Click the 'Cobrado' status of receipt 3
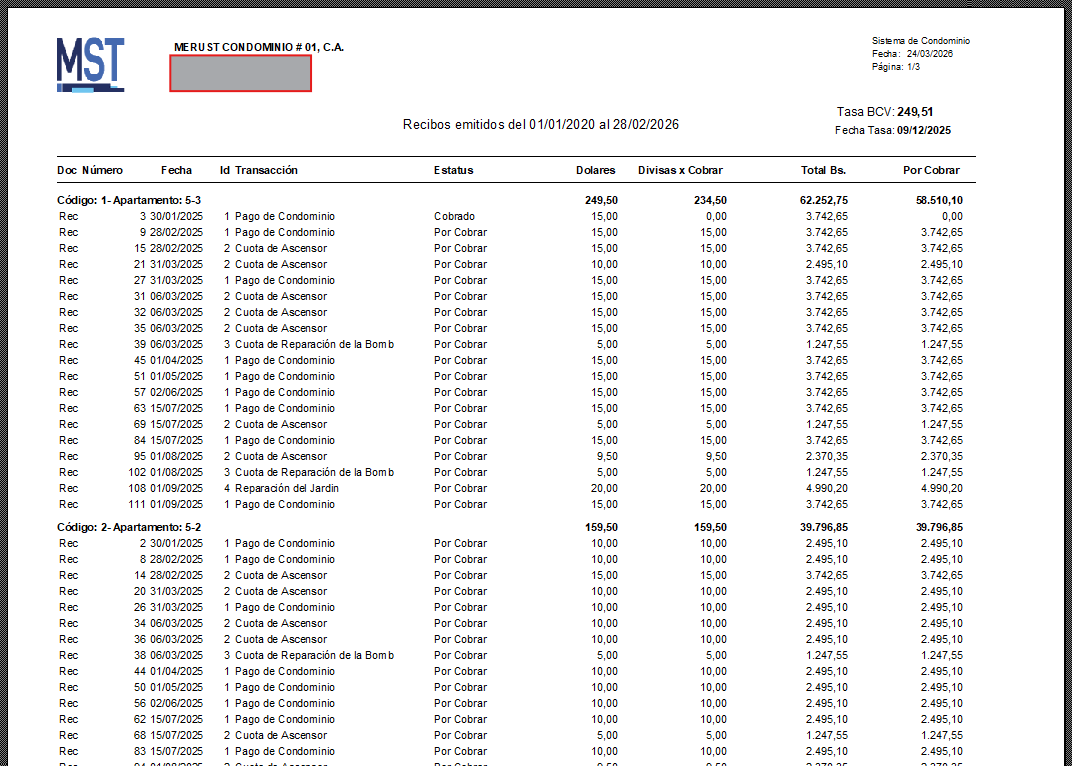The image size is (1072, 766). 454,216
